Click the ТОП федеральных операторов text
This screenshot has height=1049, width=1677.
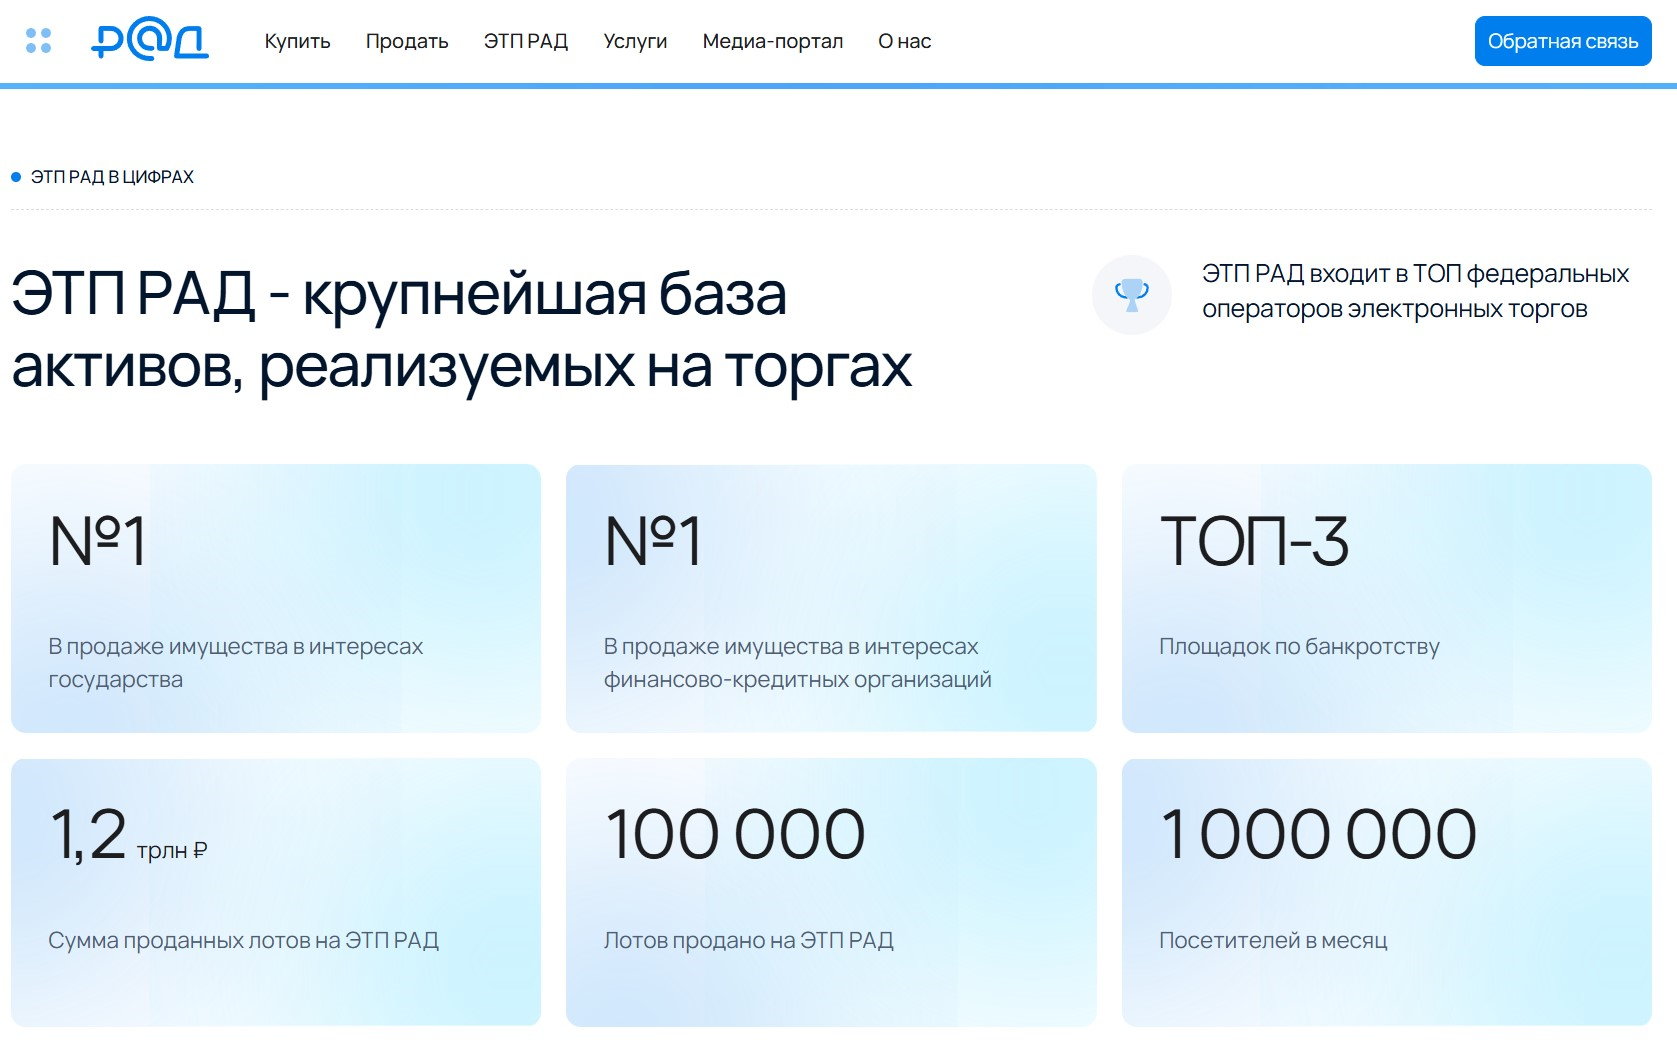point(1414,291)
